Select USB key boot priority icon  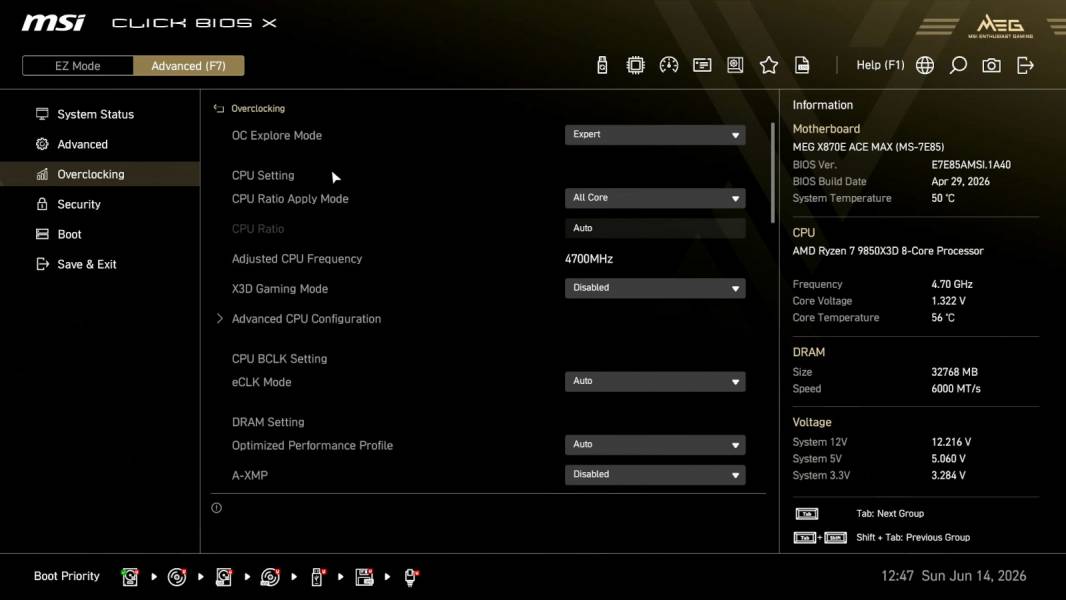point(317,577)
